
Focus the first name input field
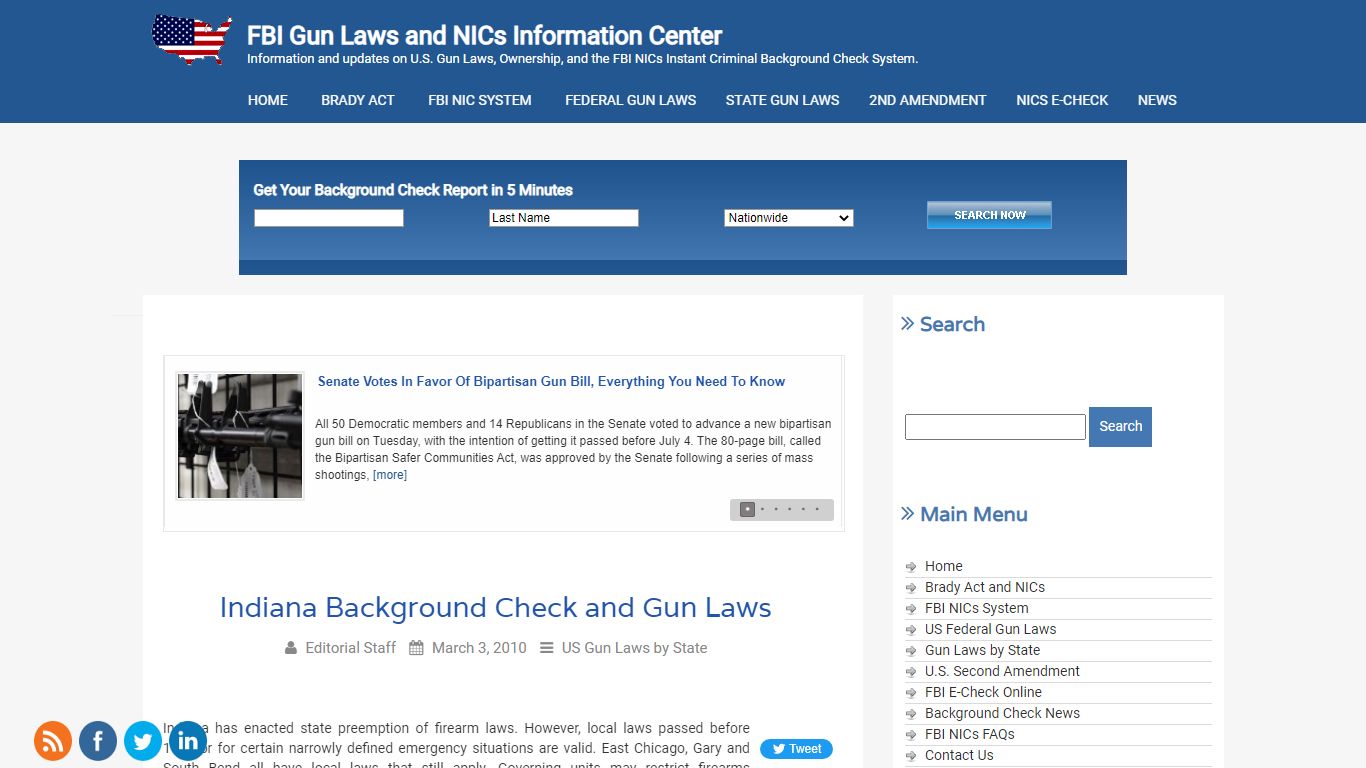(x=329, y=218)
